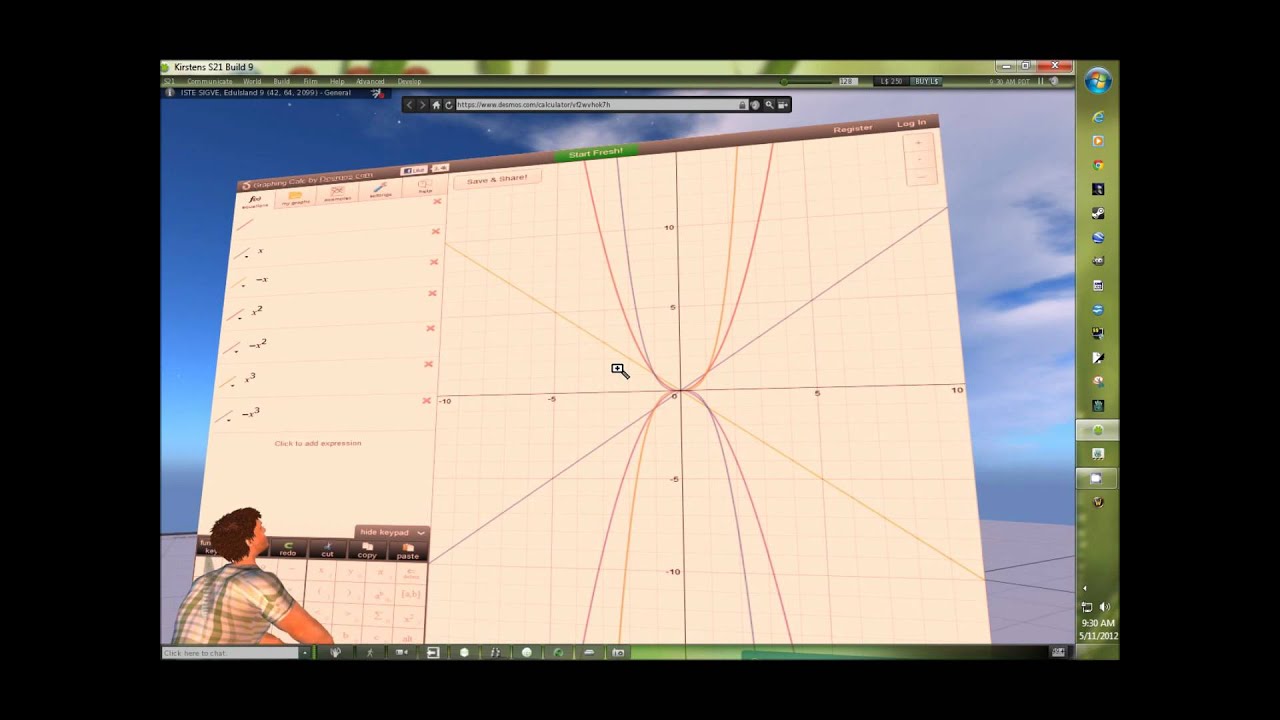Click the Save & Share! button
The image size is (1280, 720).
coord(497,179)
